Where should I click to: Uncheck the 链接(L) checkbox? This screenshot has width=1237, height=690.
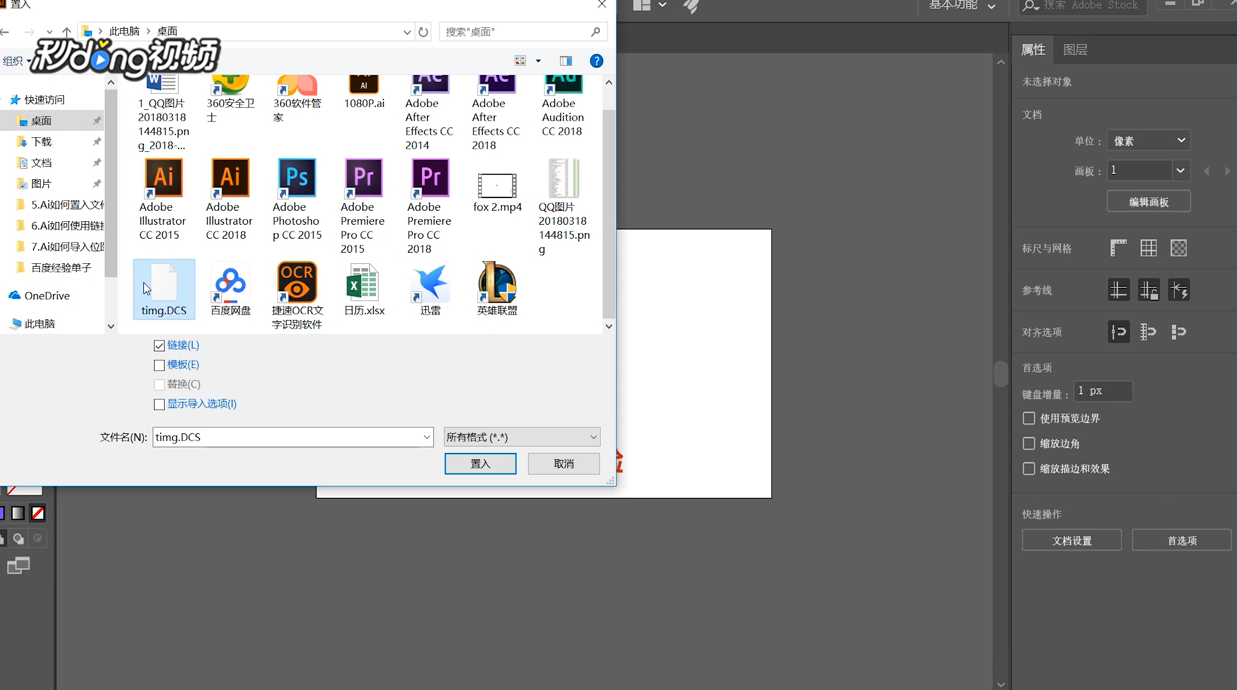click(x=159, y=345)
